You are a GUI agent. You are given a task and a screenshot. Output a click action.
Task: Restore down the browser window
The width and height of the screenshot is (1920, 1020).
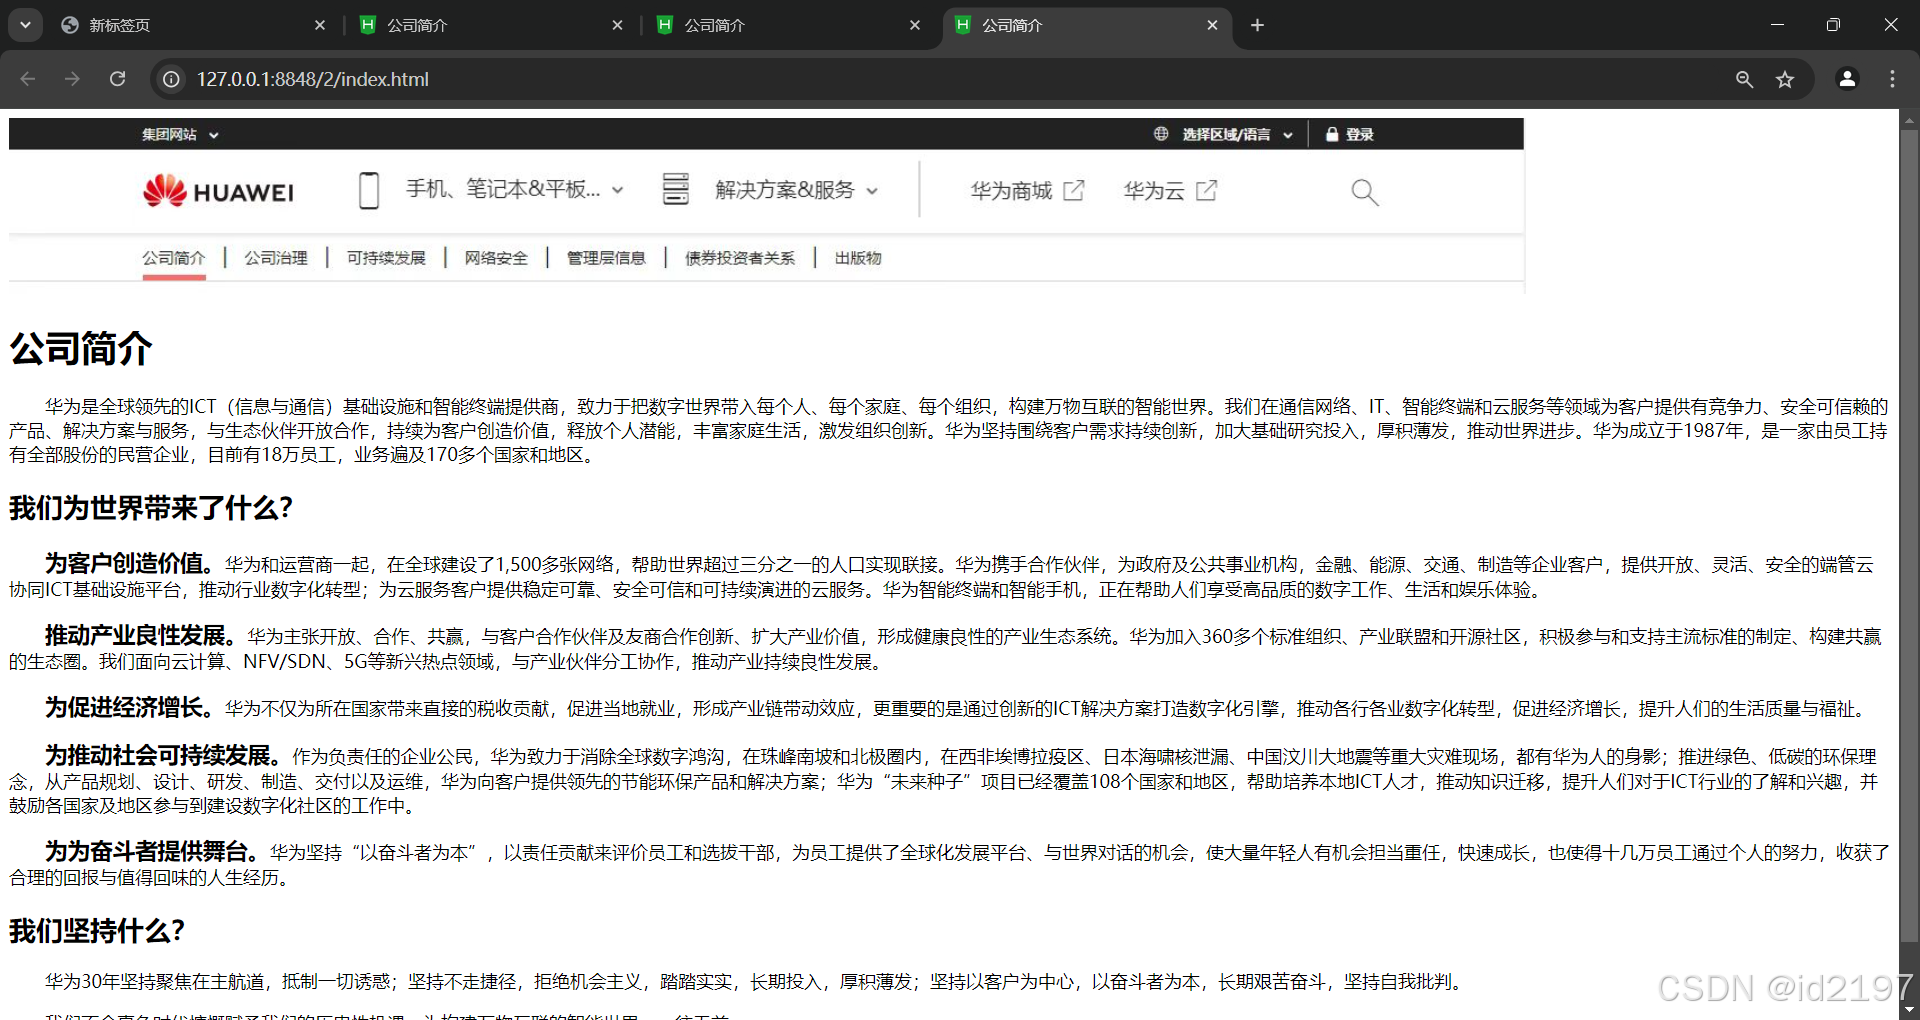pyautogui.click(x=1833, y=25)
